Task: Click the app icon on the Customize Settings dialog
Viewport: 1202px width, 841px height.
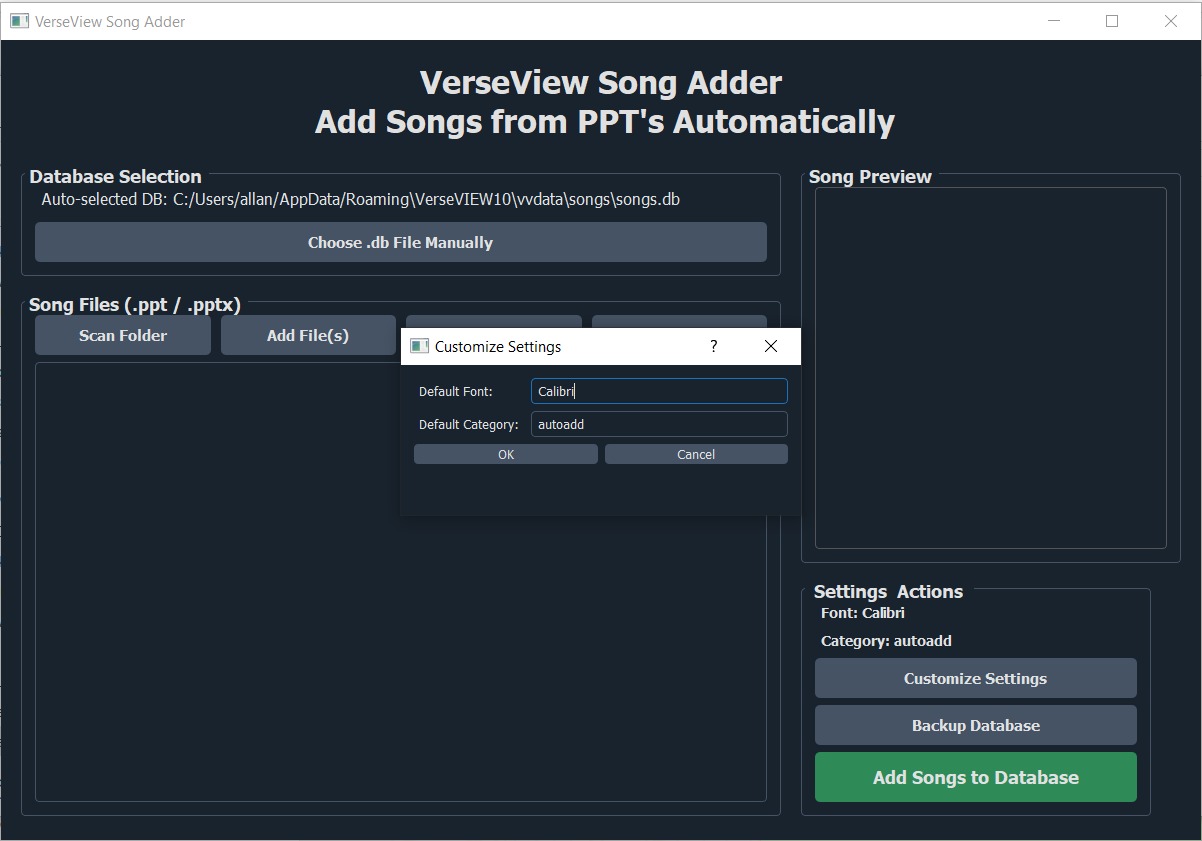Action: point(419,346)
